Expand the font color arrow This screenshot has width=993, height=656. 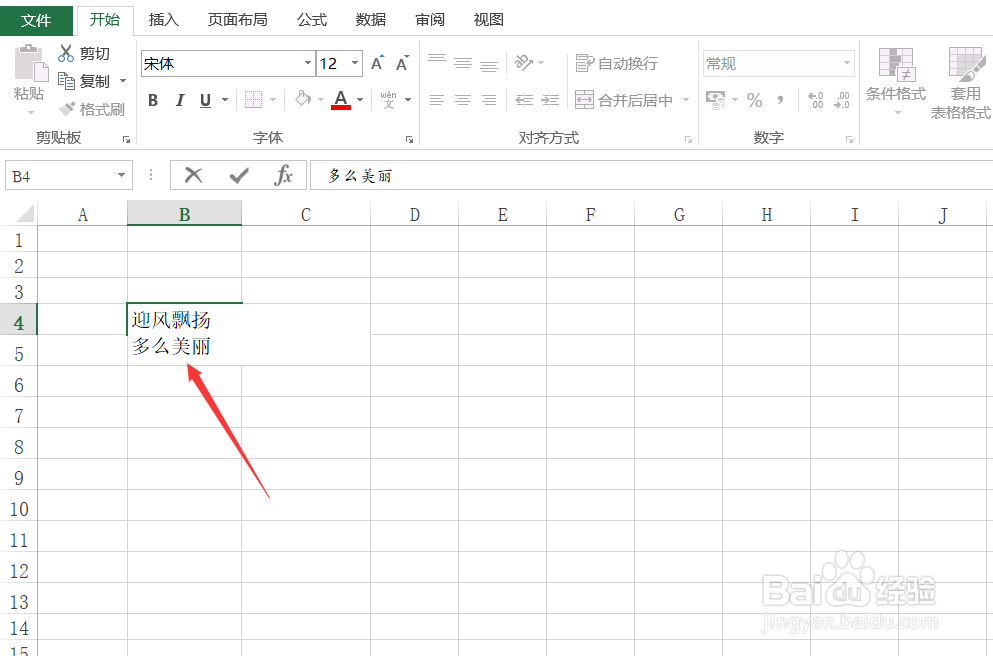click(x=360, y=100)
